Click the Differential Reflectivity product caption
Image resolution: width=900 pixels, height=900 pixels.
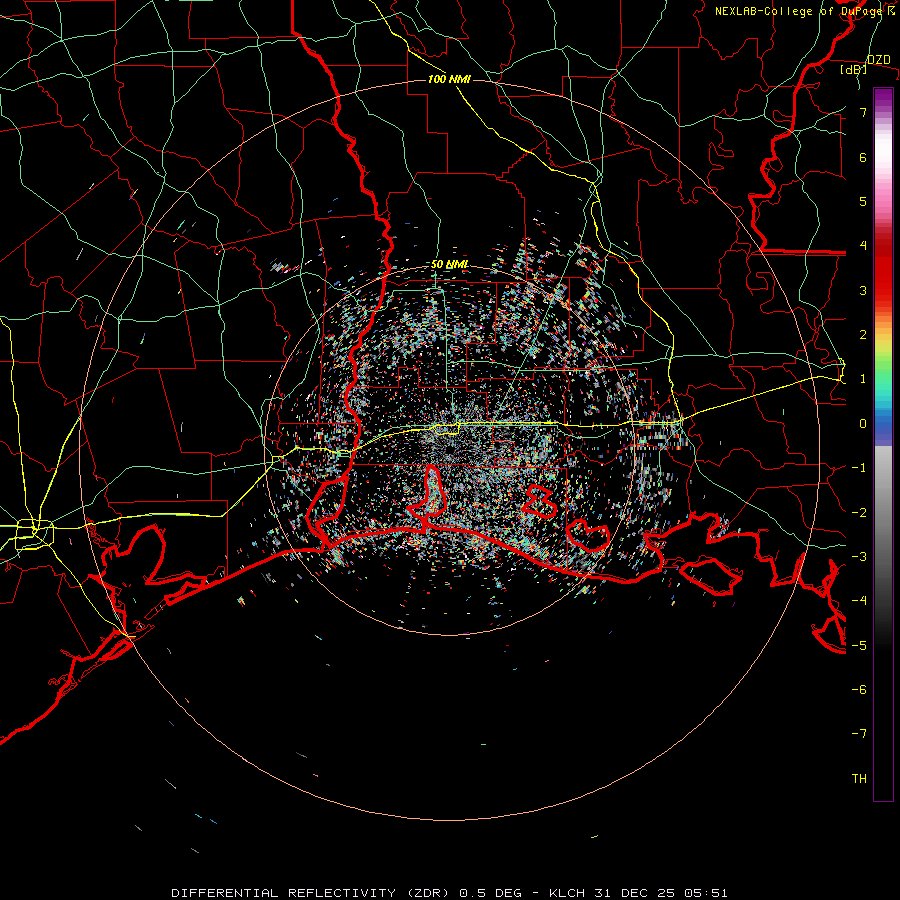(449, 893)
